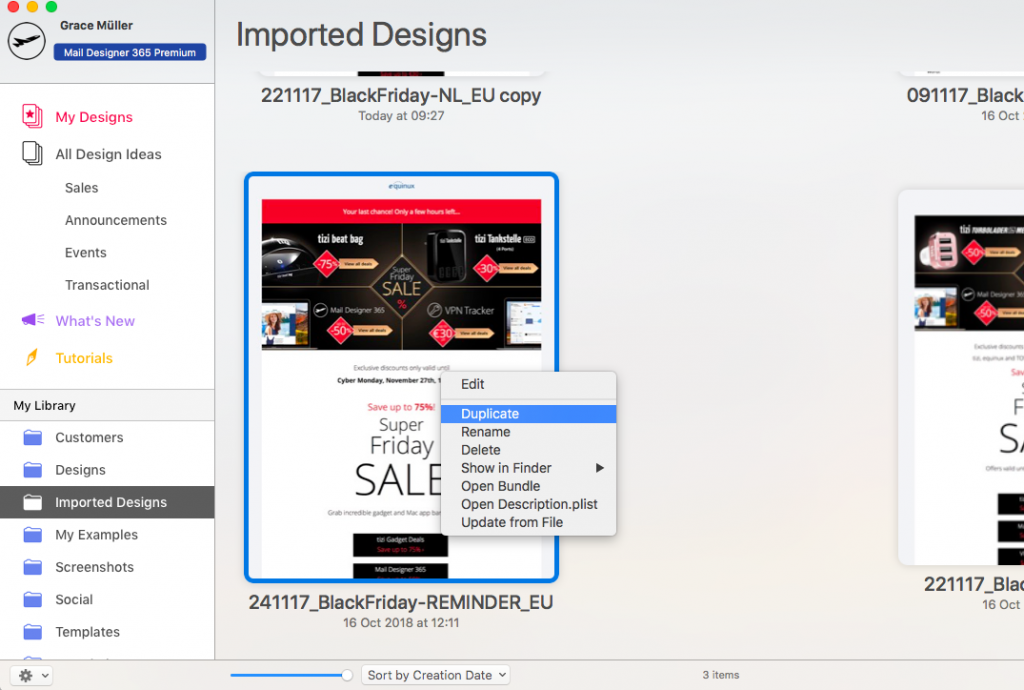
Task: Expand the Show in Finder submenu arrow
Action: 600,468
